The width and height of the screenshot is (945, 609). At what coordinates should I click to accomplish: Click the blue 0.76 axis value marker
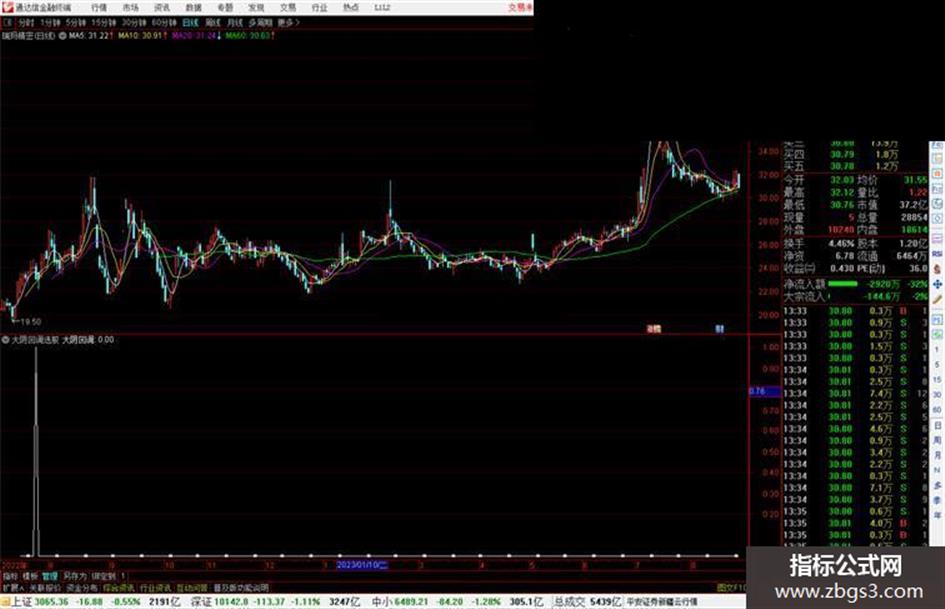pos(765,391)
